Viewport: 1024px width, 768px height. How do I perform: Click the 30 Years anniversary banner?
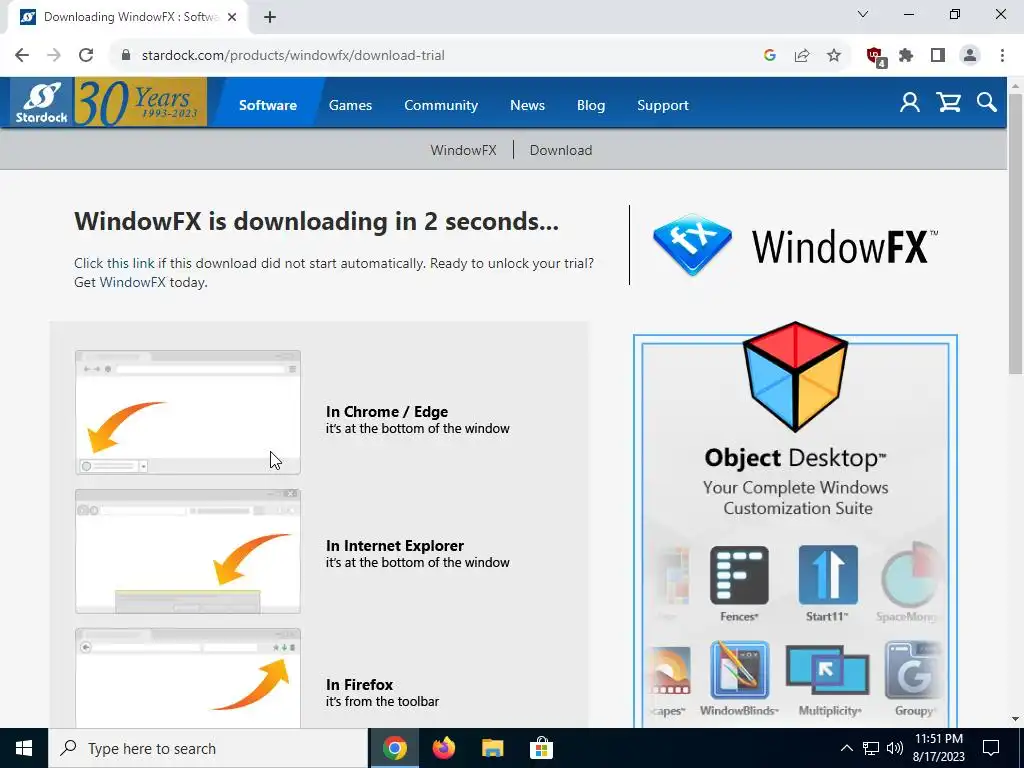140,102
